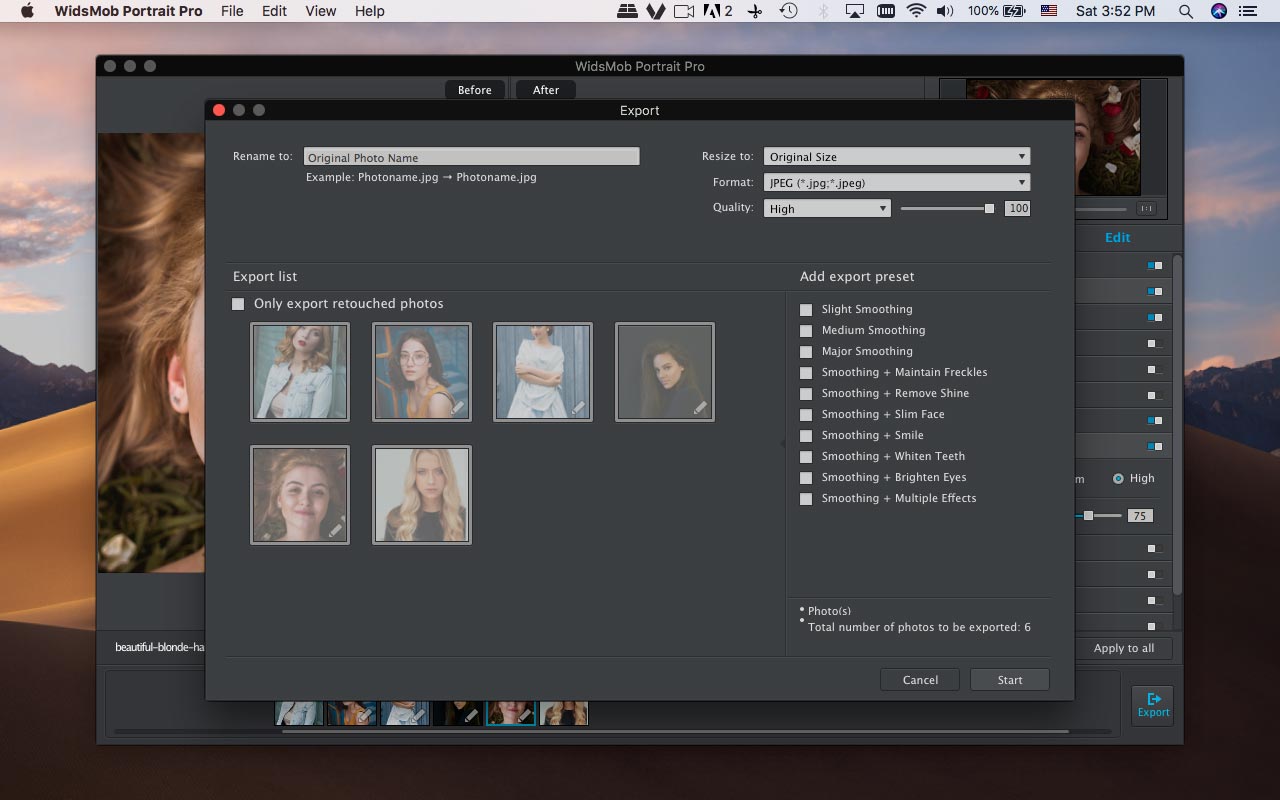1280x800 pixels.
Task: Click the Wi-Fi status icon
Action: tap(916, 11)
